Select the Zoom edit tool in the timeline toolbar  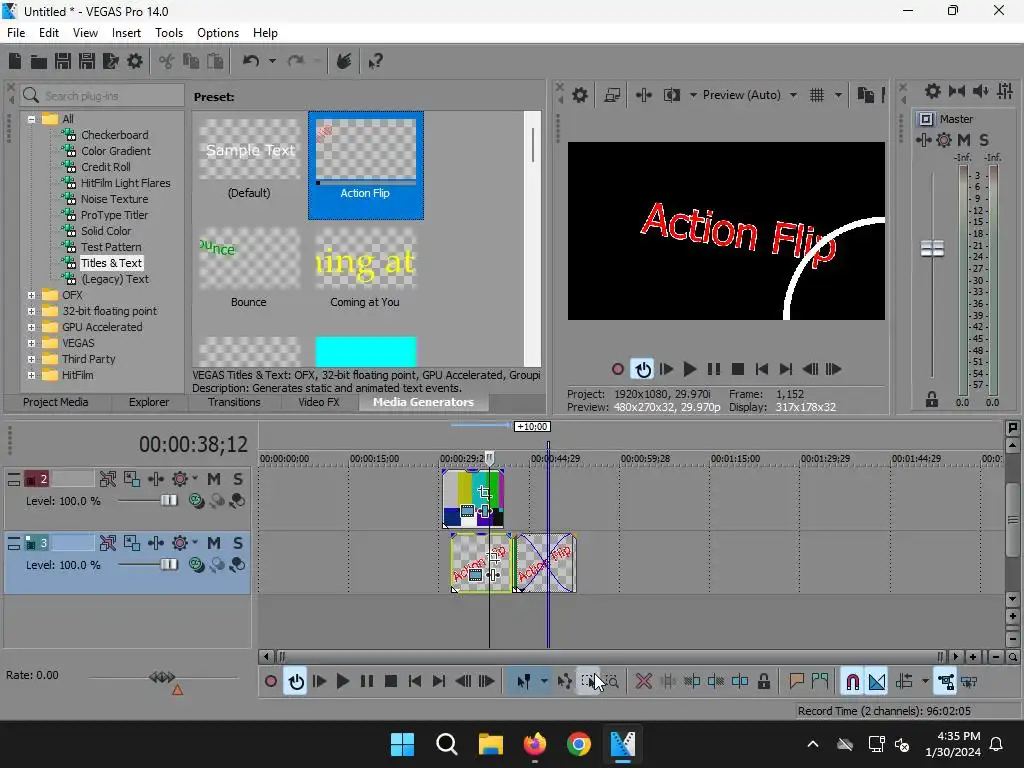click(x=612, y=682)
